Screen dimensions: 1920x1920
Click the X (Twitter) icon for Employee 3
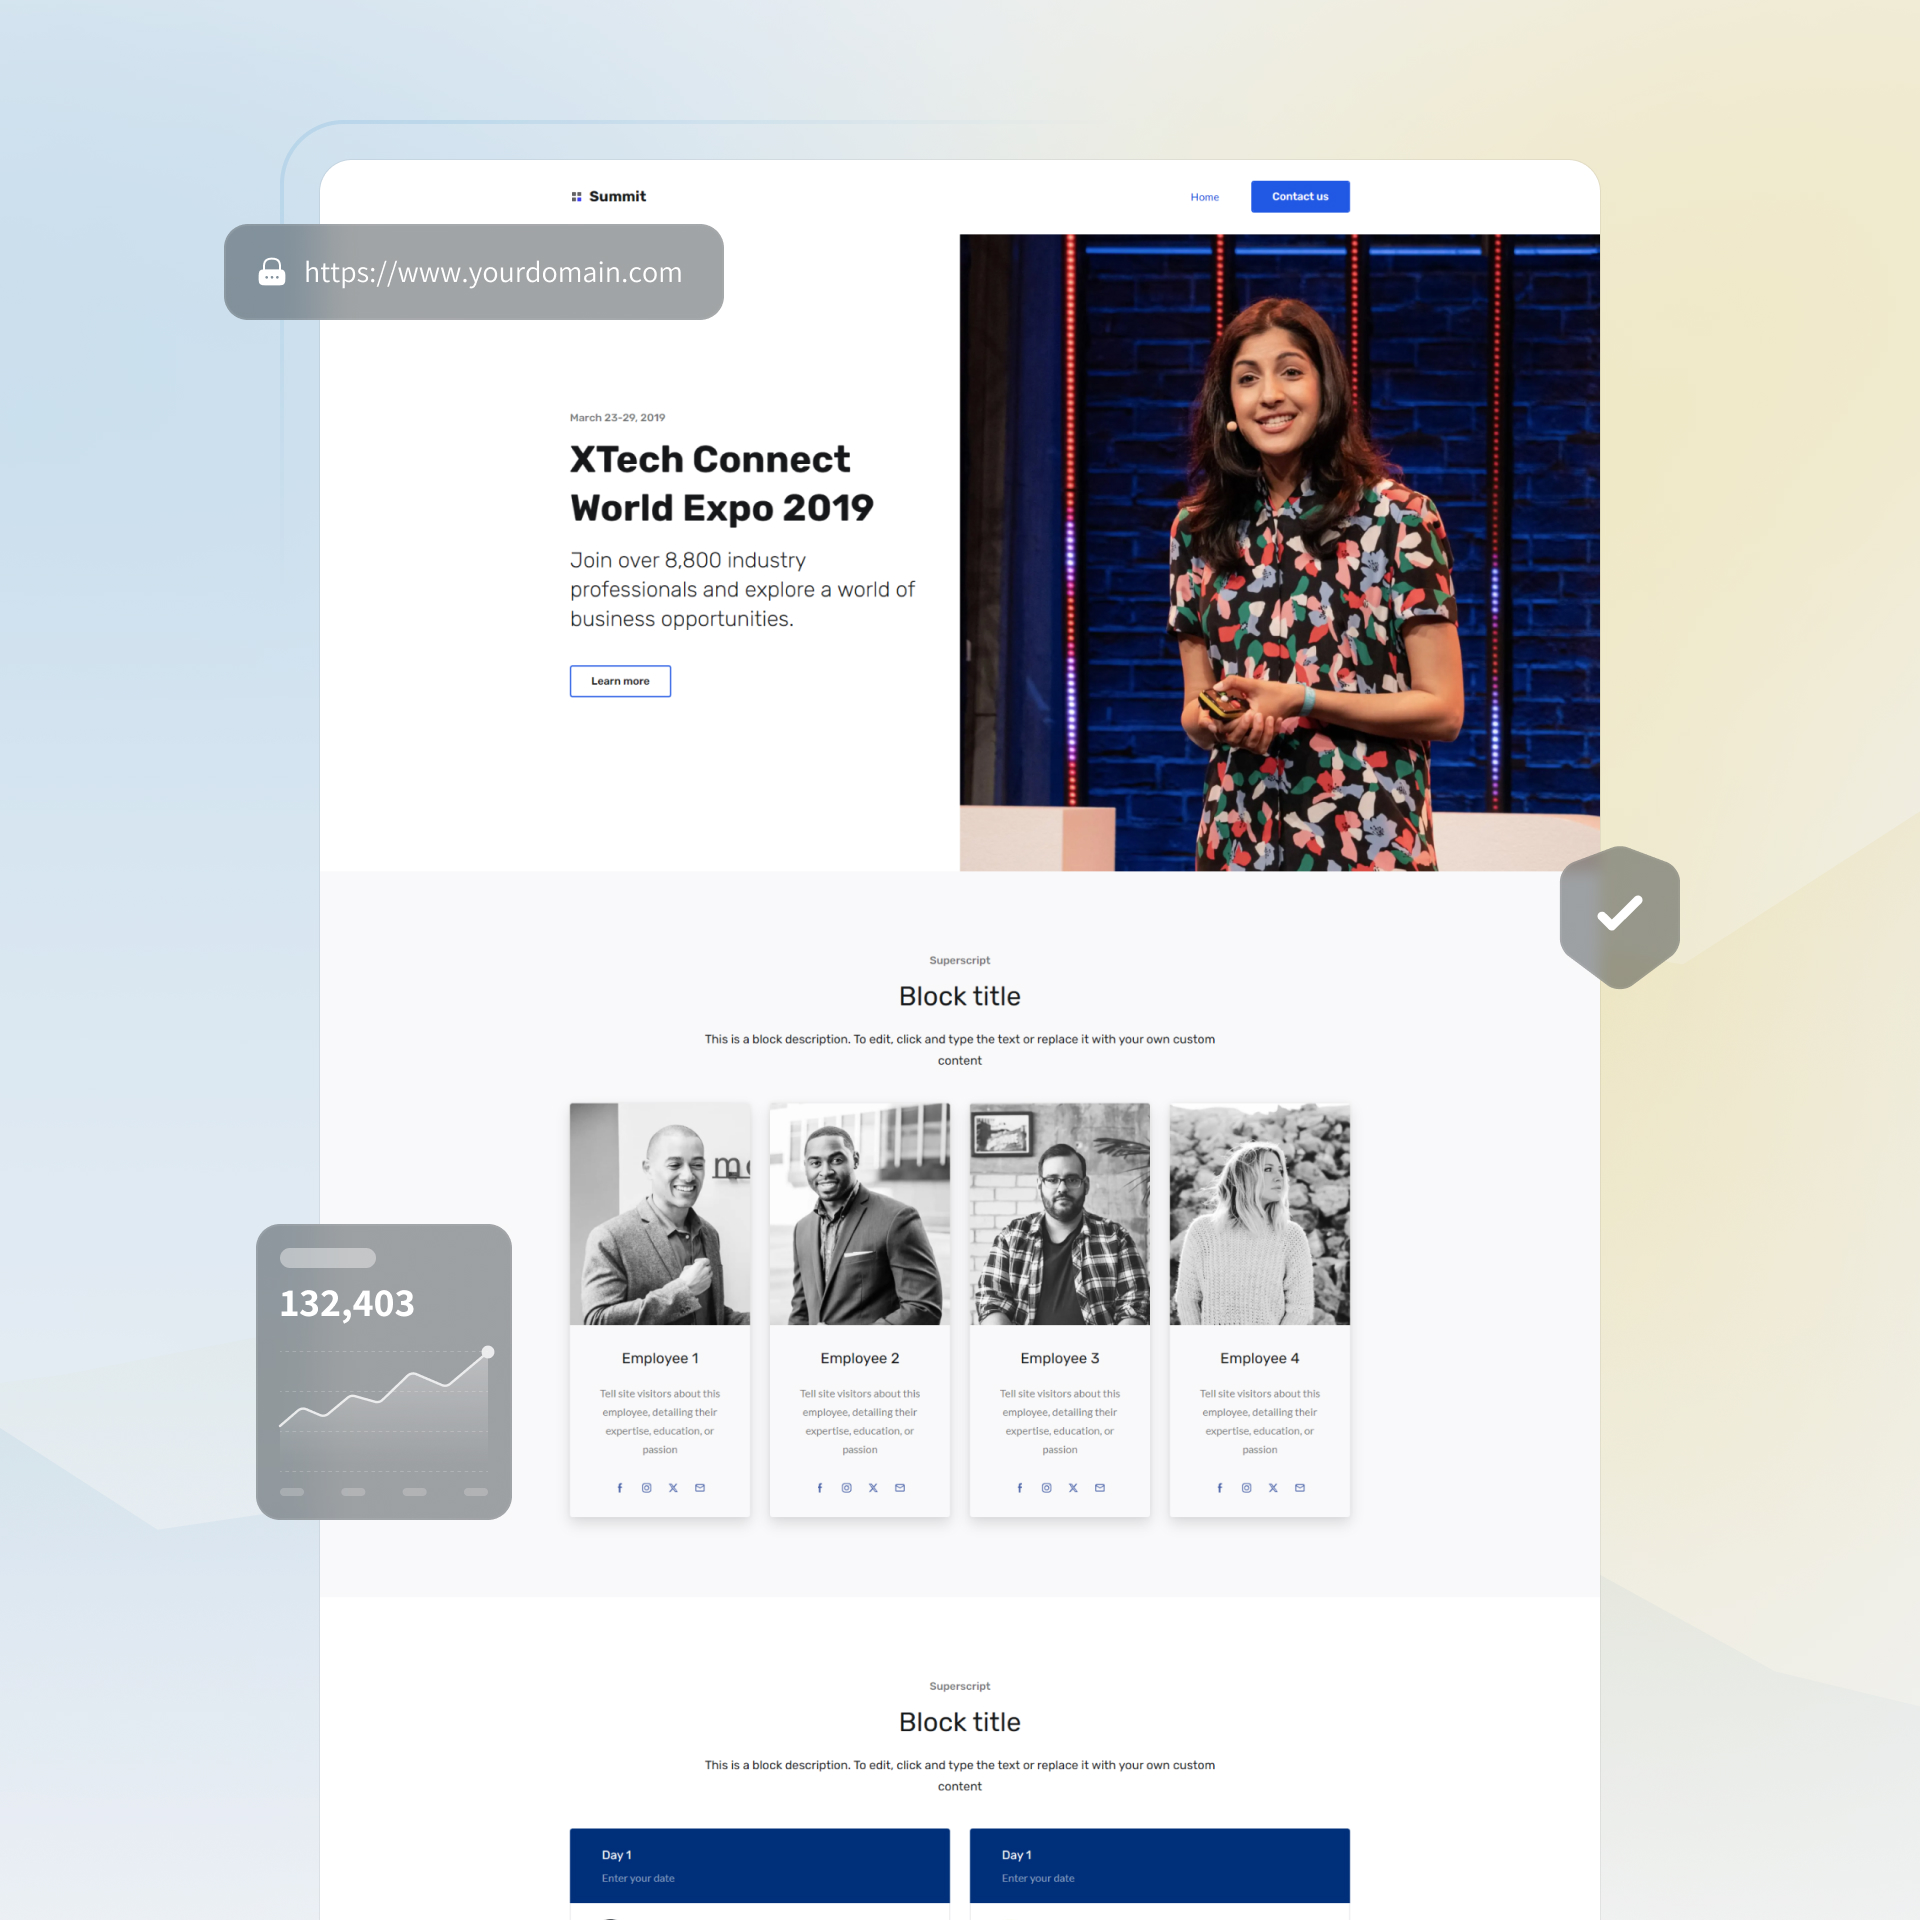coord(1073,1487)
